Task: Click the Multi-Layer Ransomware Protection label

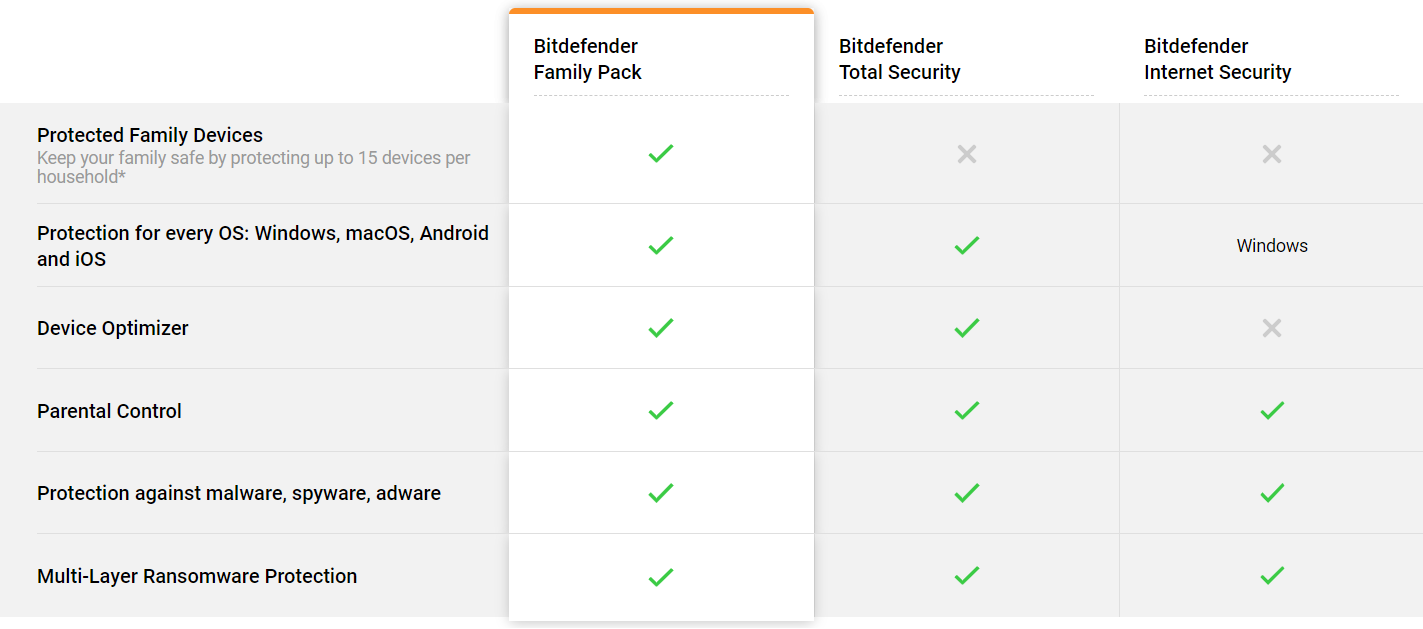Action: point(197,576)
